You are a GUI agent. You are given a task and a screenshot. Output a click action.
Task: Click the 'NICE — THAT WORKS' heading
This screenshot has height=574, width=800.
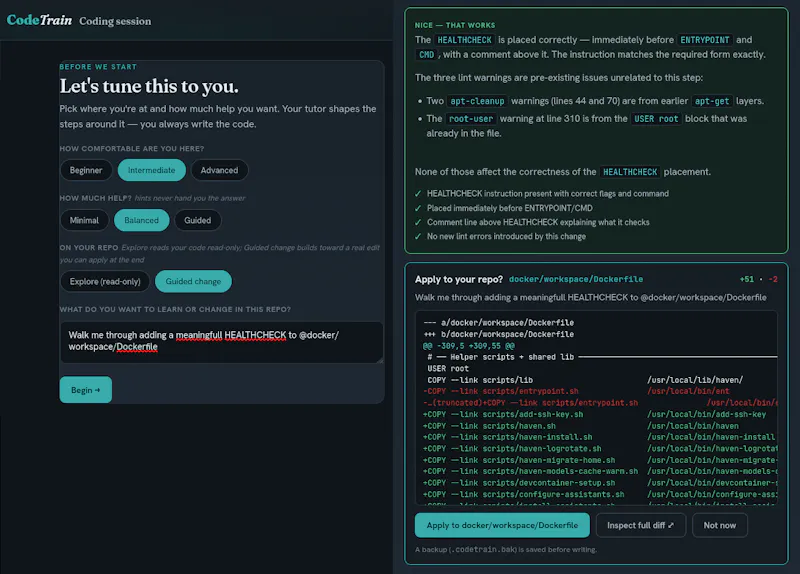(x=455, y=25)
